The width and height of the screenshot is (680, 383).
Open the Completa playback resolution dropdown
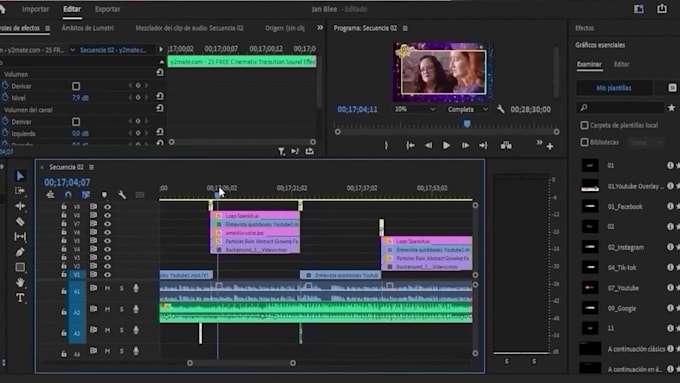click(x=468, y=109)
